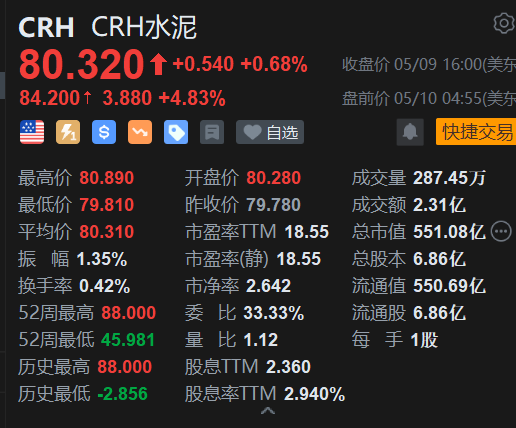
Task: Click the 市盈率TTM 18.55 value
Action: [307, 232]
